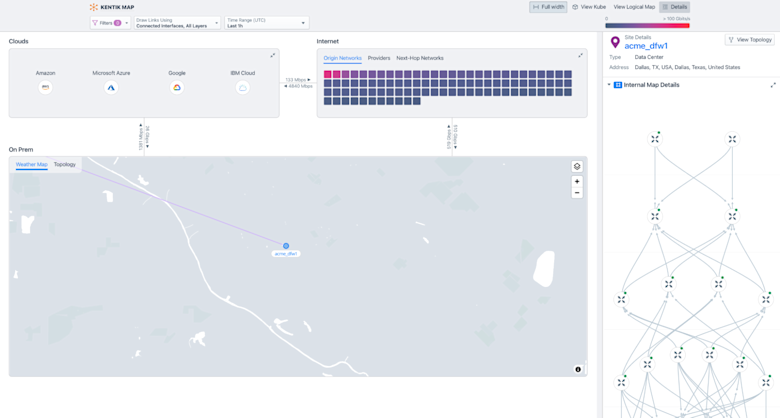Select the IBM Cloud icon
Screen dimensions: 780x418
pos(243,88)
